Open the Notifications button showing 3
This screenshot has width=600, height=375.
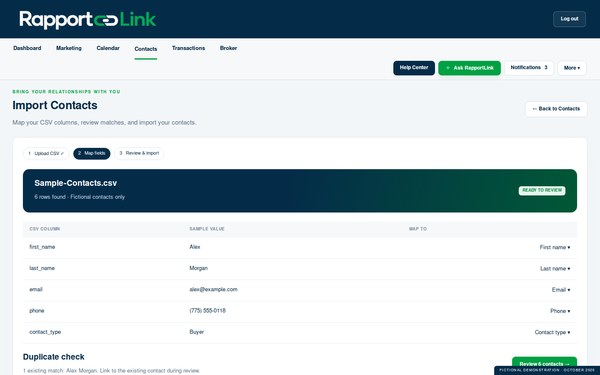pyautogui.click(x=529, y=68)
